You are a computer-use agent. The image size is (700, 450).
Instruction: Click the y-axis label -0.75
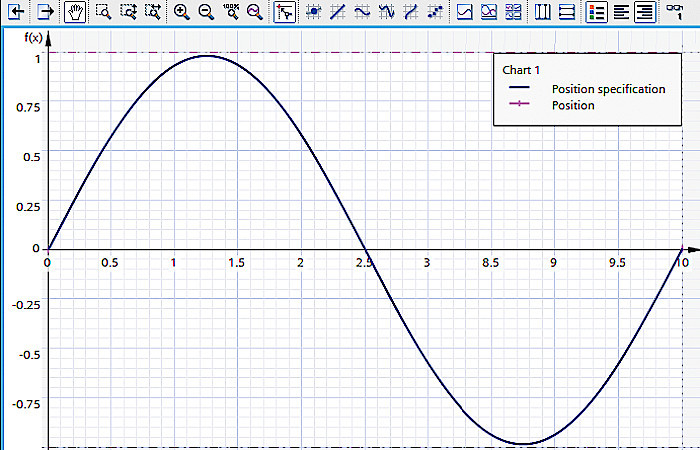(x=28, y=404)
